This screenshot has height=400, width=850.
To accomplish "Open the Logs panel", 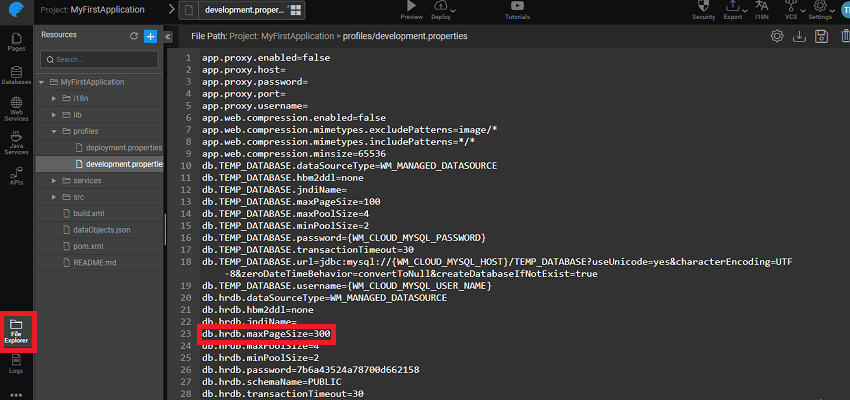I will point(16,364).
